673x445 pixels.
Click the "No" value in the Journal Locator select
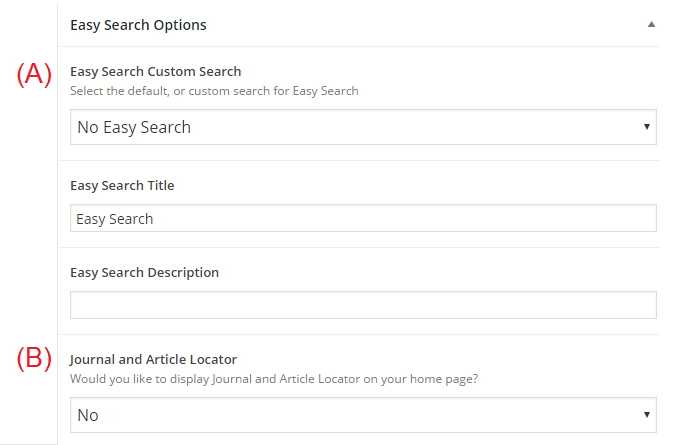(88, 414)
